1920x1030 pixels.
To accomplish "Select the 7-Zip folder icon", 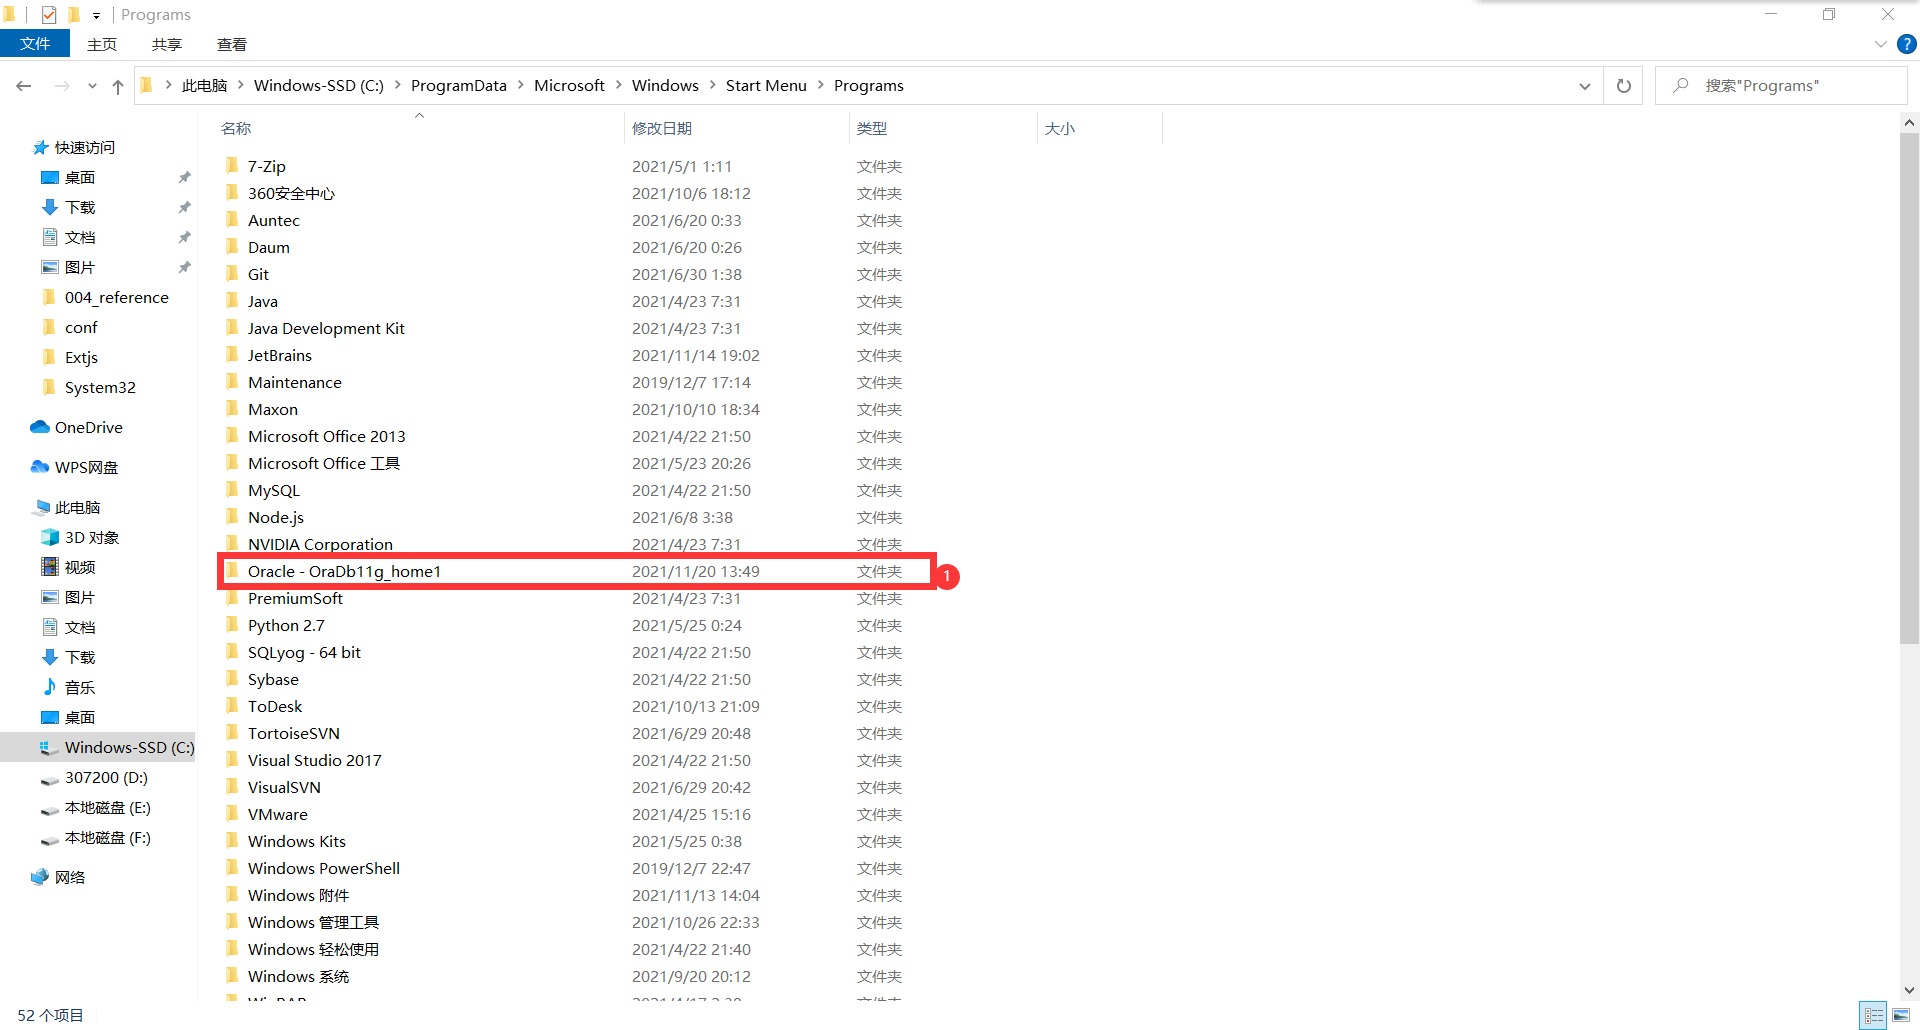I will 232,165.
